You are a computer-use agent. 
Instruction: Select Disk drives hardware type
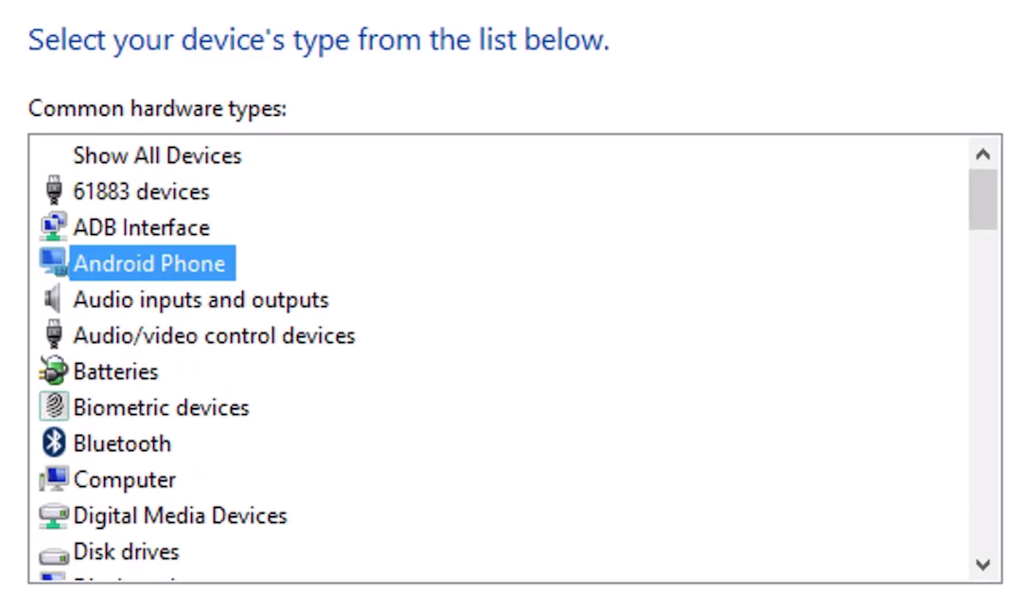(x=126, y=551)
